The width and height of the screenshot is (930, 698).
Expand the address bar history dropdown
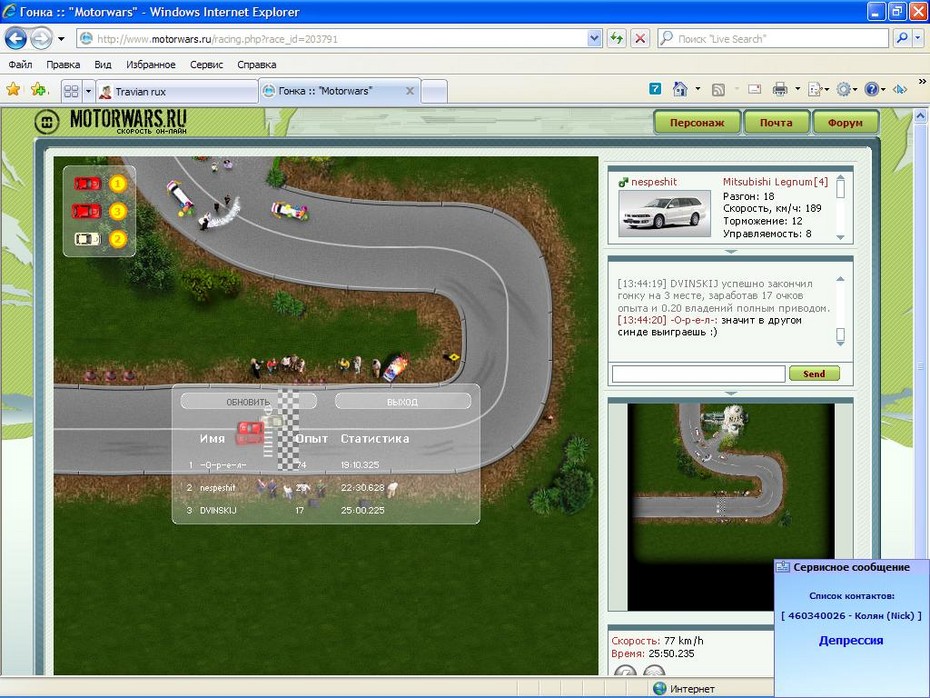(594, 39)
